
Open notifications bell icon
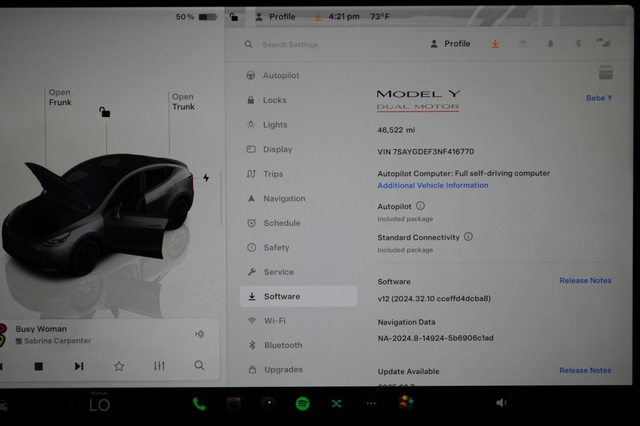[x=551, y=44]
